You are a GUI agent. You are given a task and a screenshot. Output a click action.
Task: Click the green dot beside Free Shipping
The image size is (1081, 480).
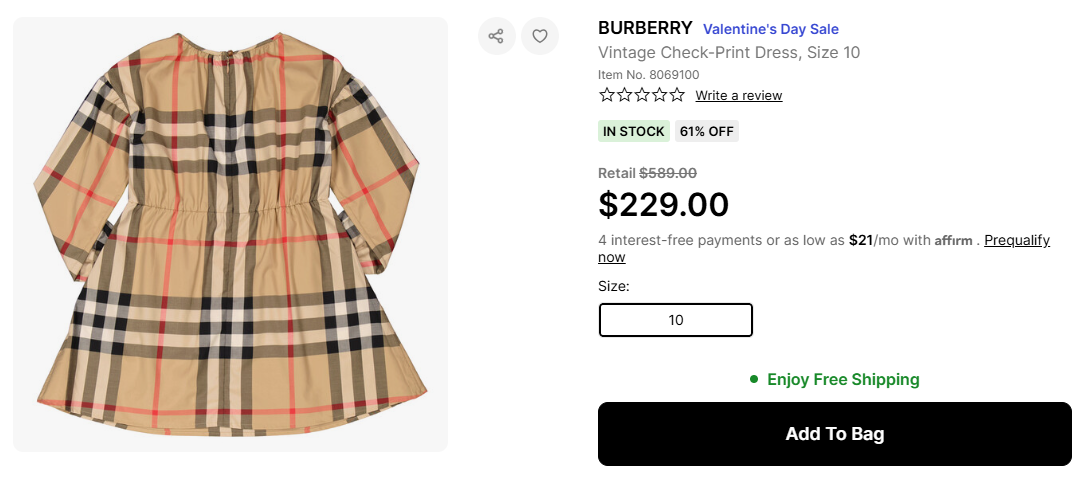(755, 379)
